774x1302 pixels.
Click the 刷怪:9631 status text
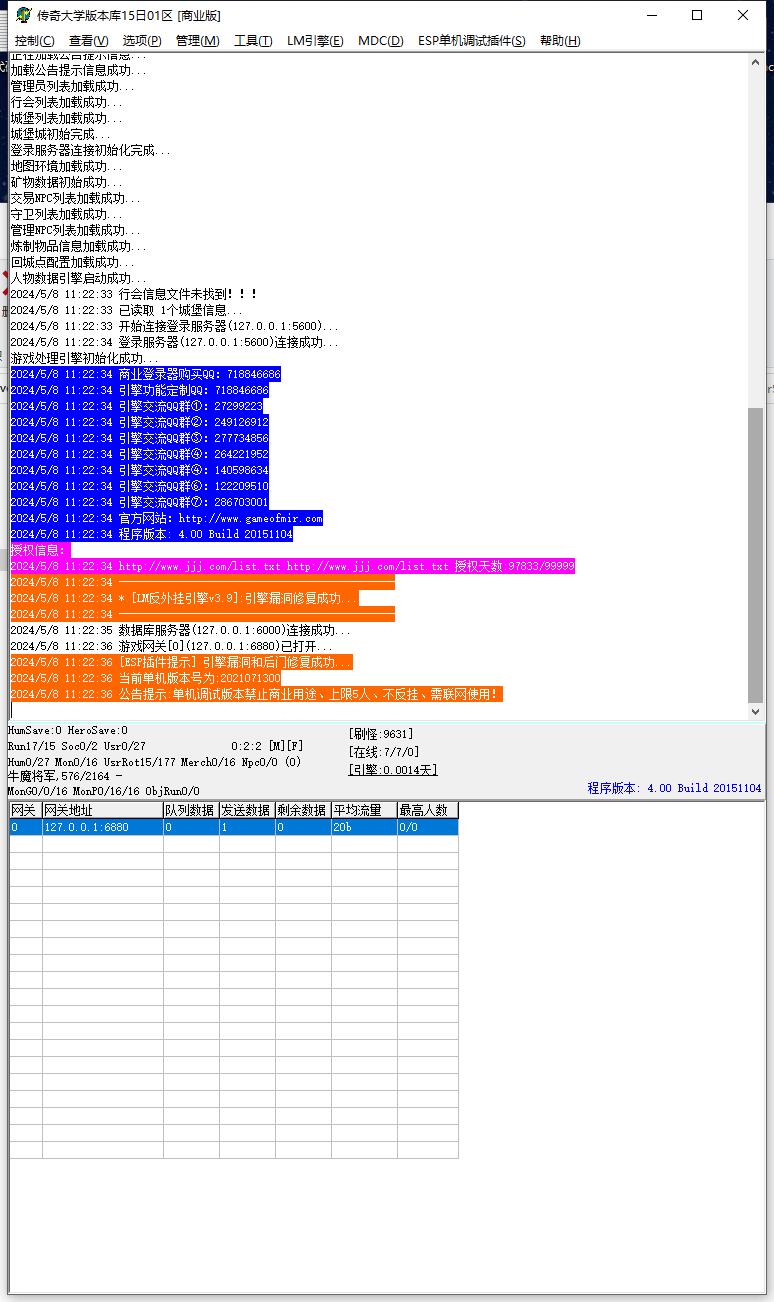(381, 734)
